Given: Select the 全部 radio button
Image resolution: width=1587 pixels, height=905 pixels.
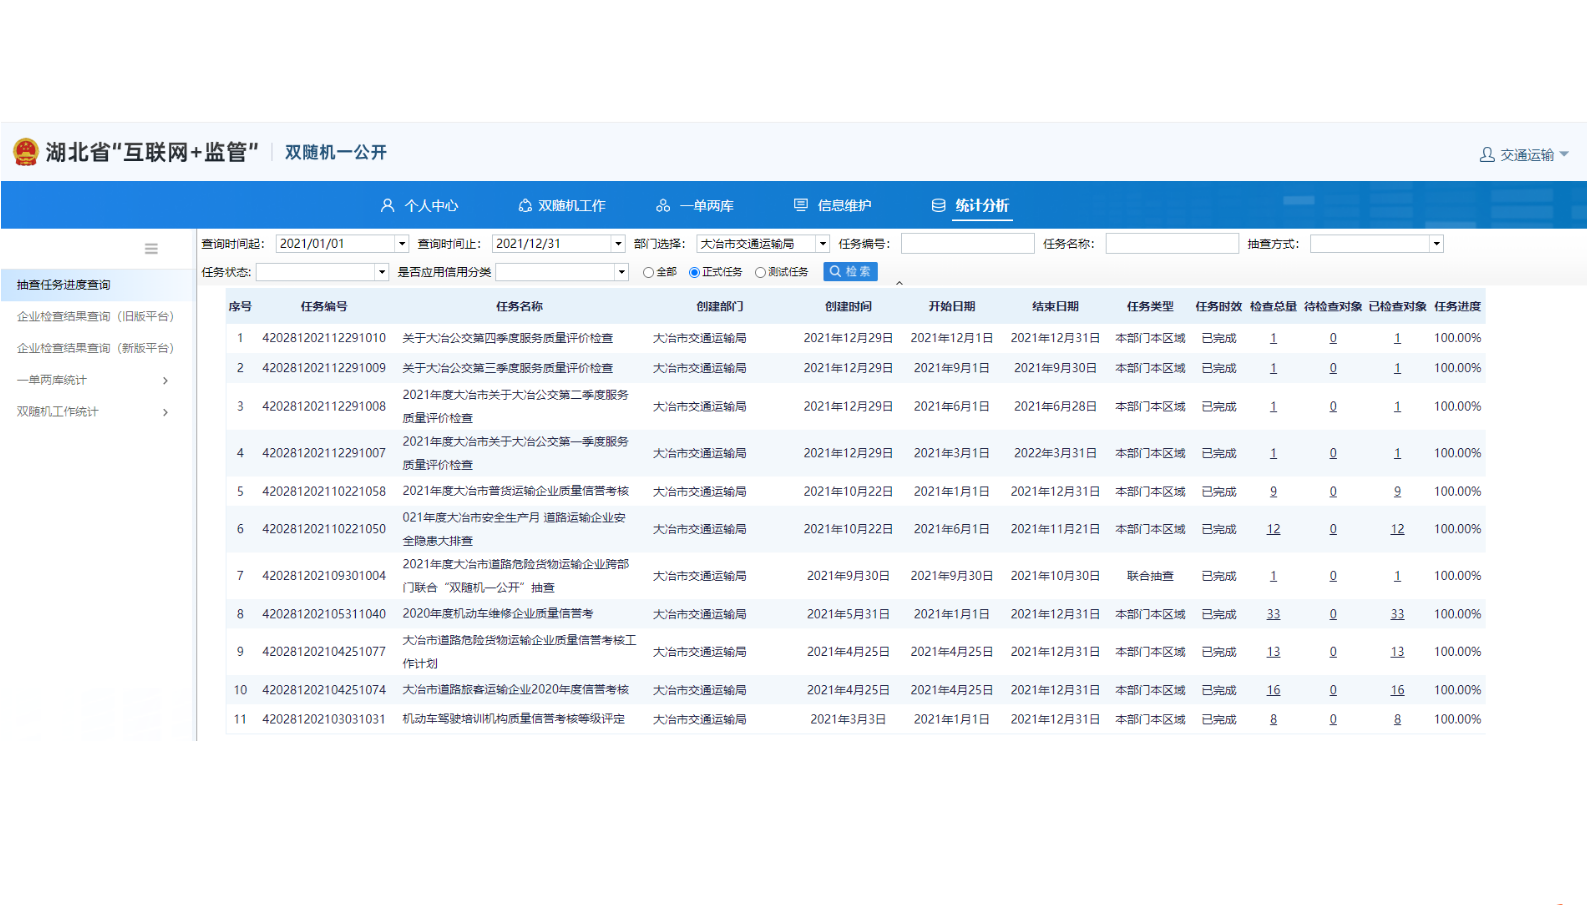Looking at the screenshot, I should pos(648,272).
